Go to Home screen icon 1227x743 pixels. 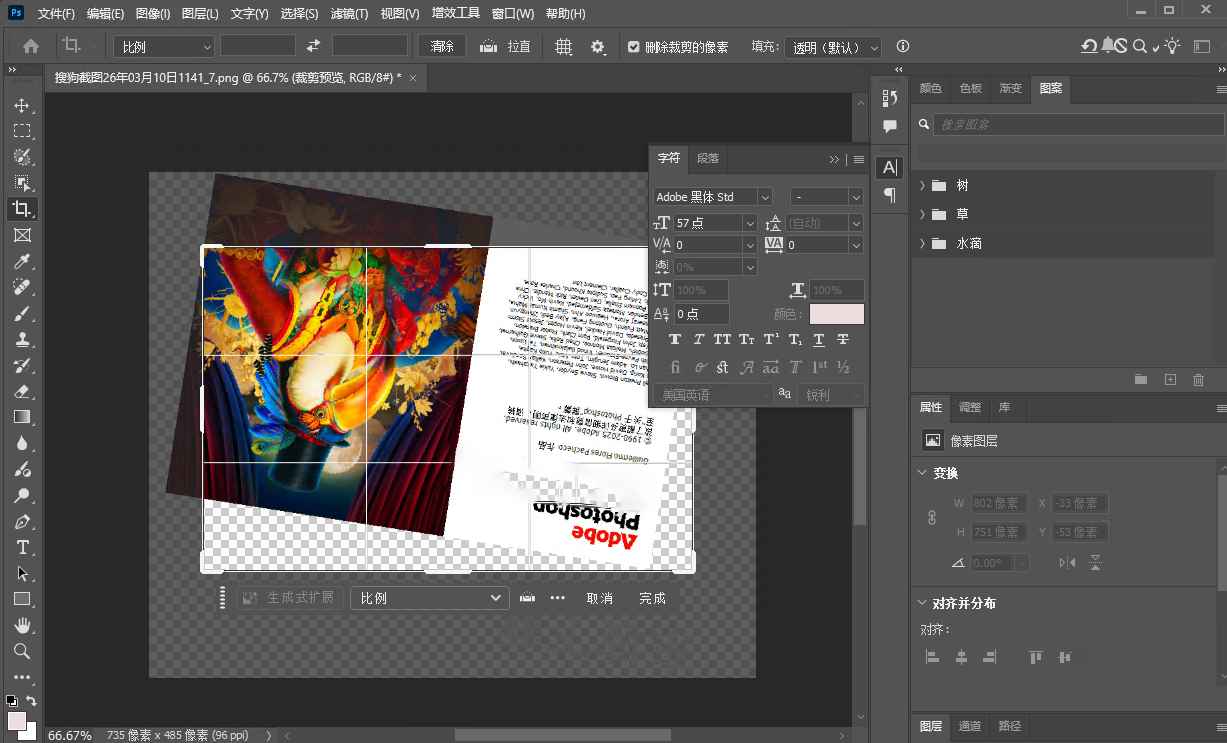(31, 46)
